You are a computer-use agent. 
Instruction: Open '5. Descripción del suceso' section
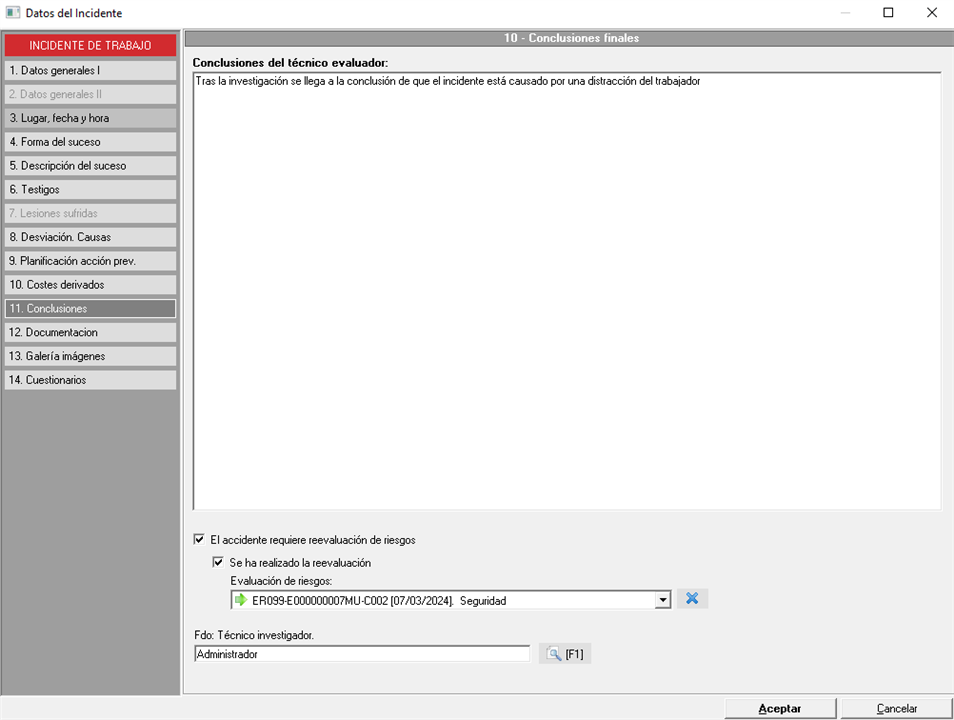[x=90, y=166]
